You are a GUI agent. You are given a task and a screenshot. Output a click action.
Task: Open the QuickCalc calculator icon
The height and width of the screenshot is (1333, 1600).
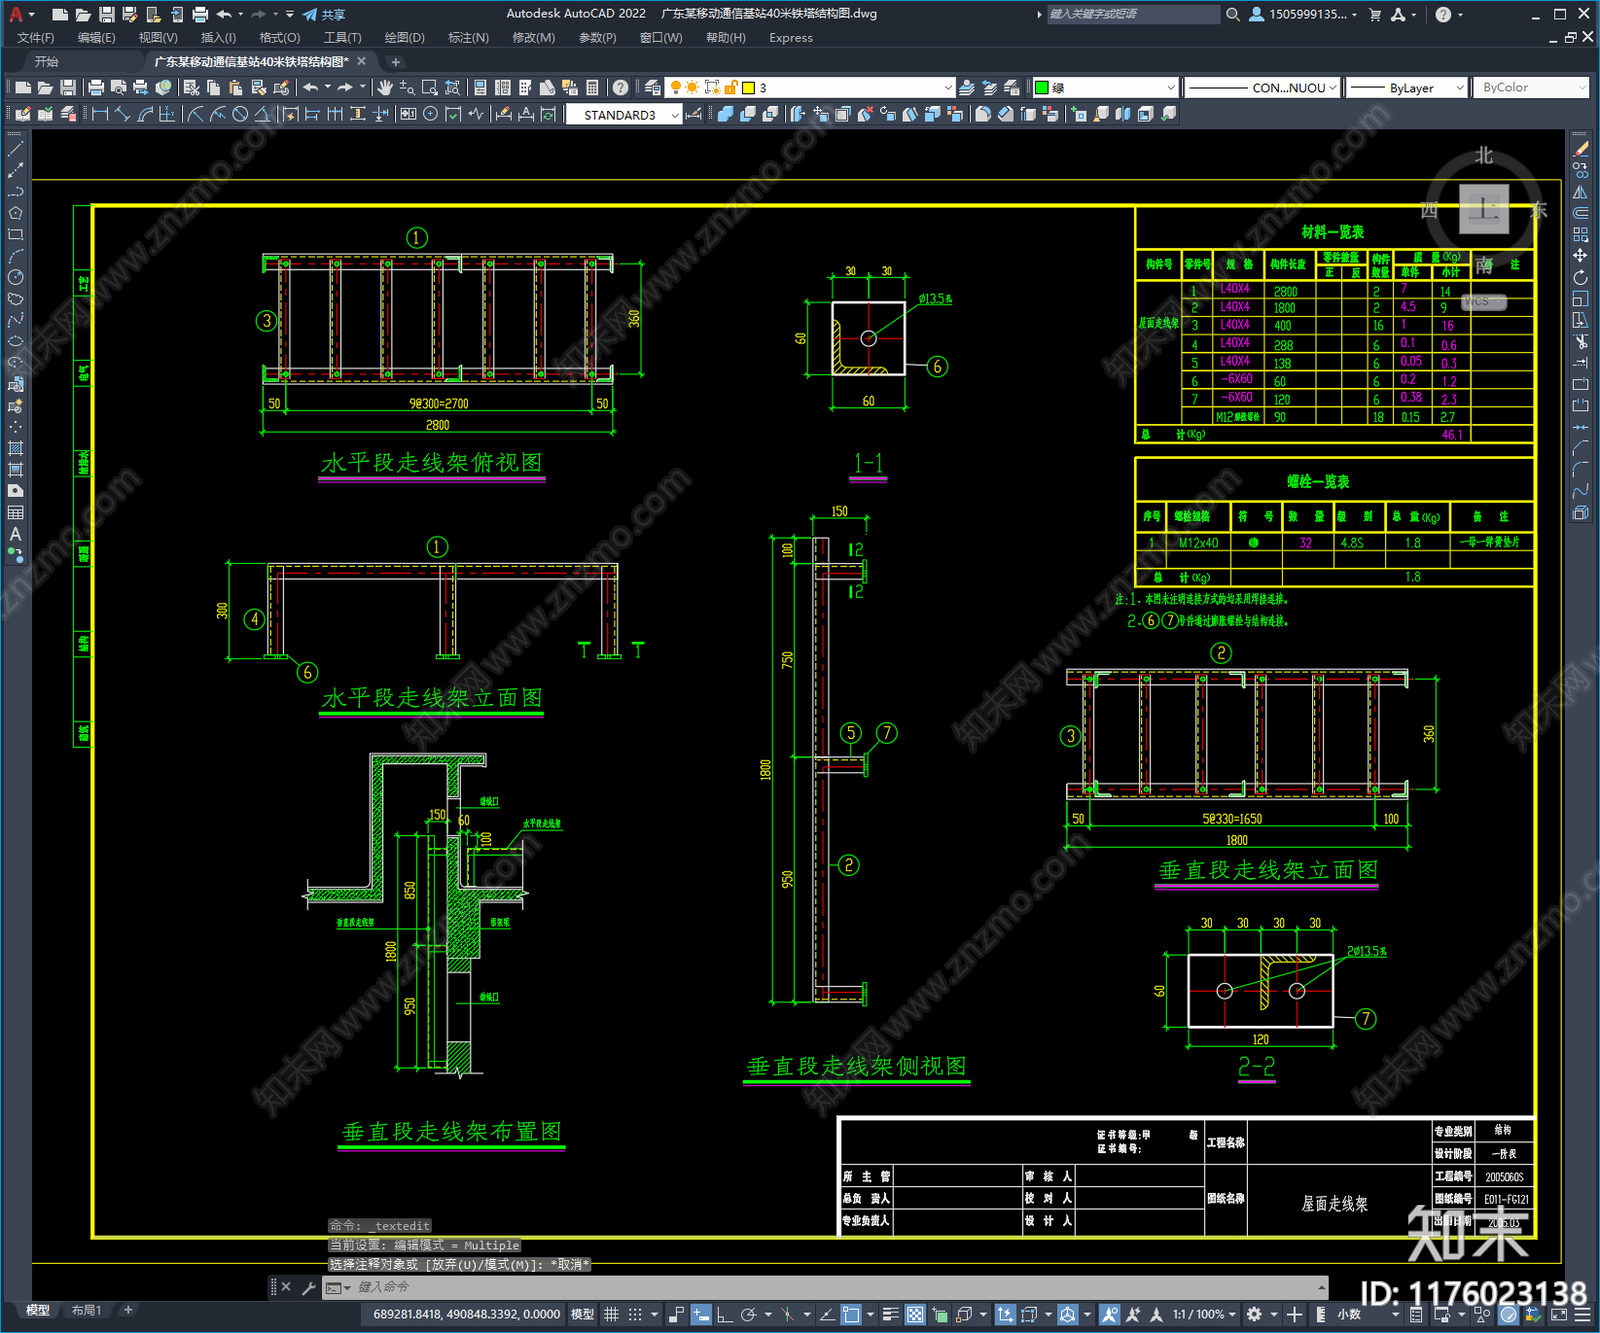(592, 88)
